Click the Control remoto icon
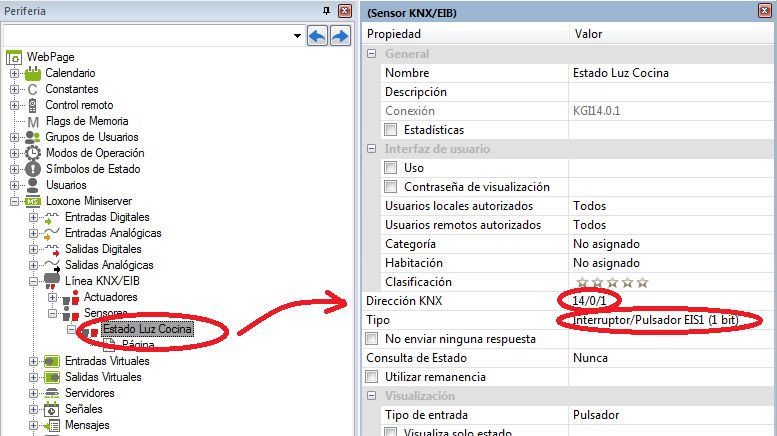The image size is (777, 436). tap(33, 105)
